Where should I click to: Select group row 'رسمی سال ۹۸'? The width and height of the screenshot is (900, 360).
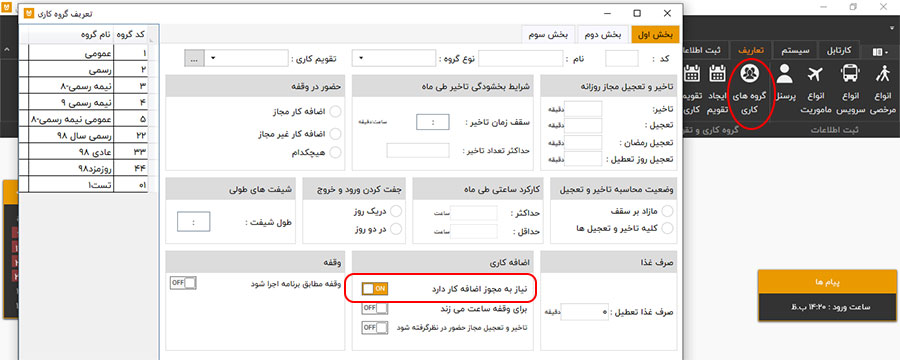[82, 136]
